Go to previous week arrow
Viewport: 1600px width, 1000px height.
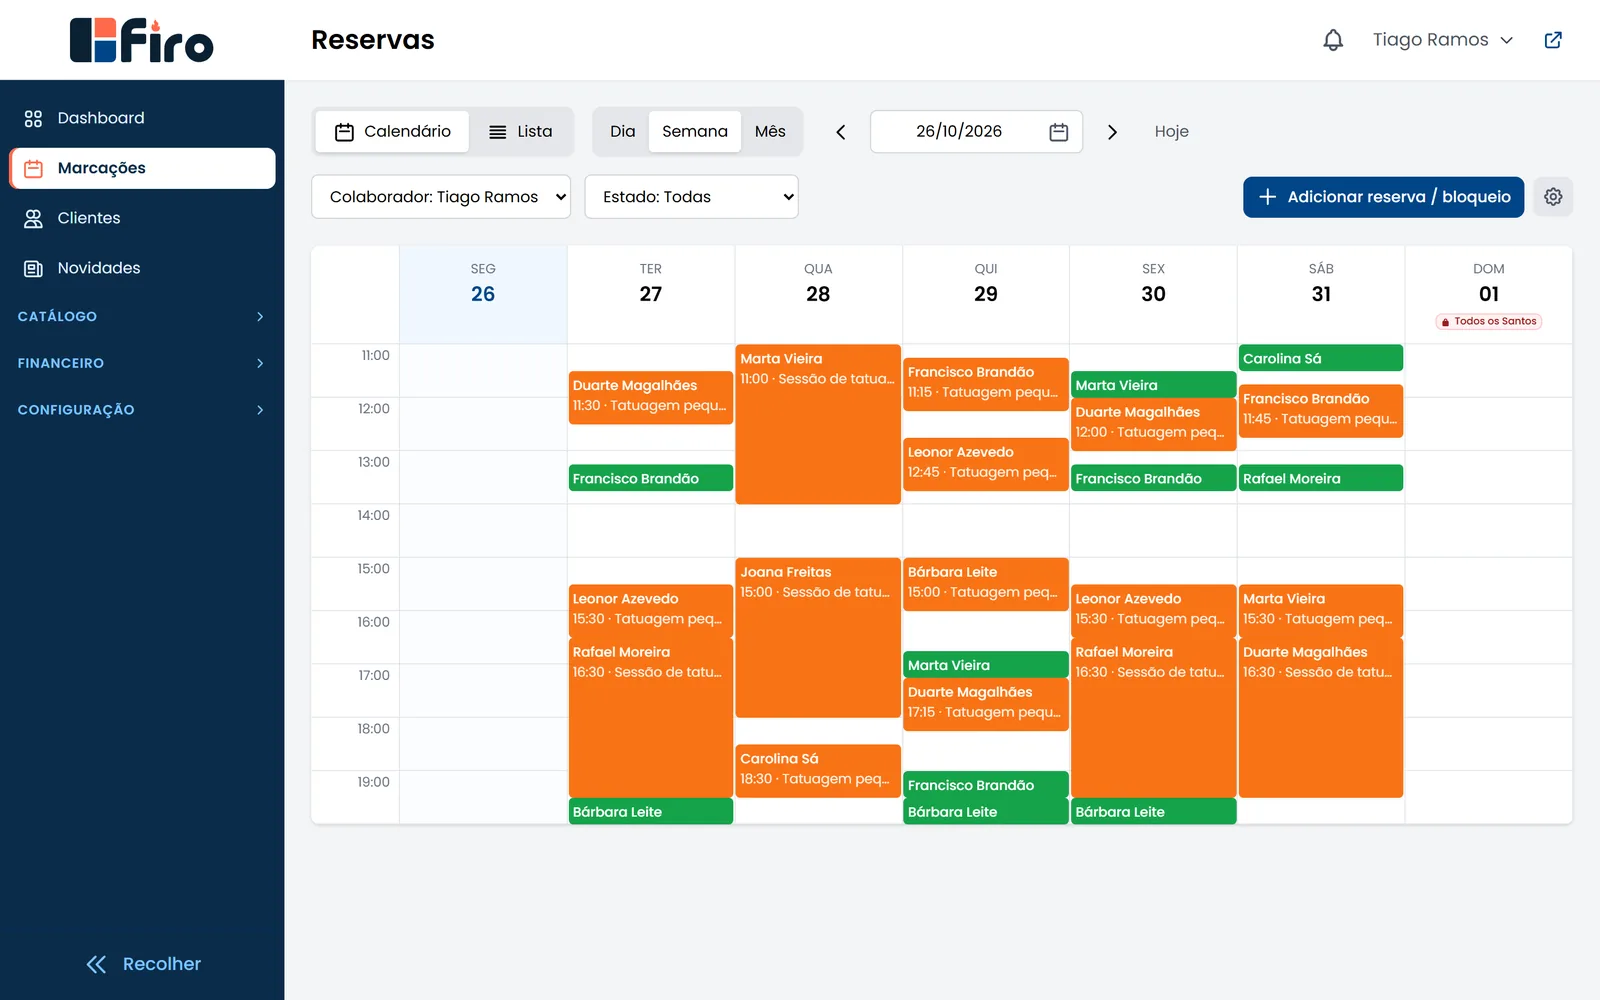[x=841, y=132]
